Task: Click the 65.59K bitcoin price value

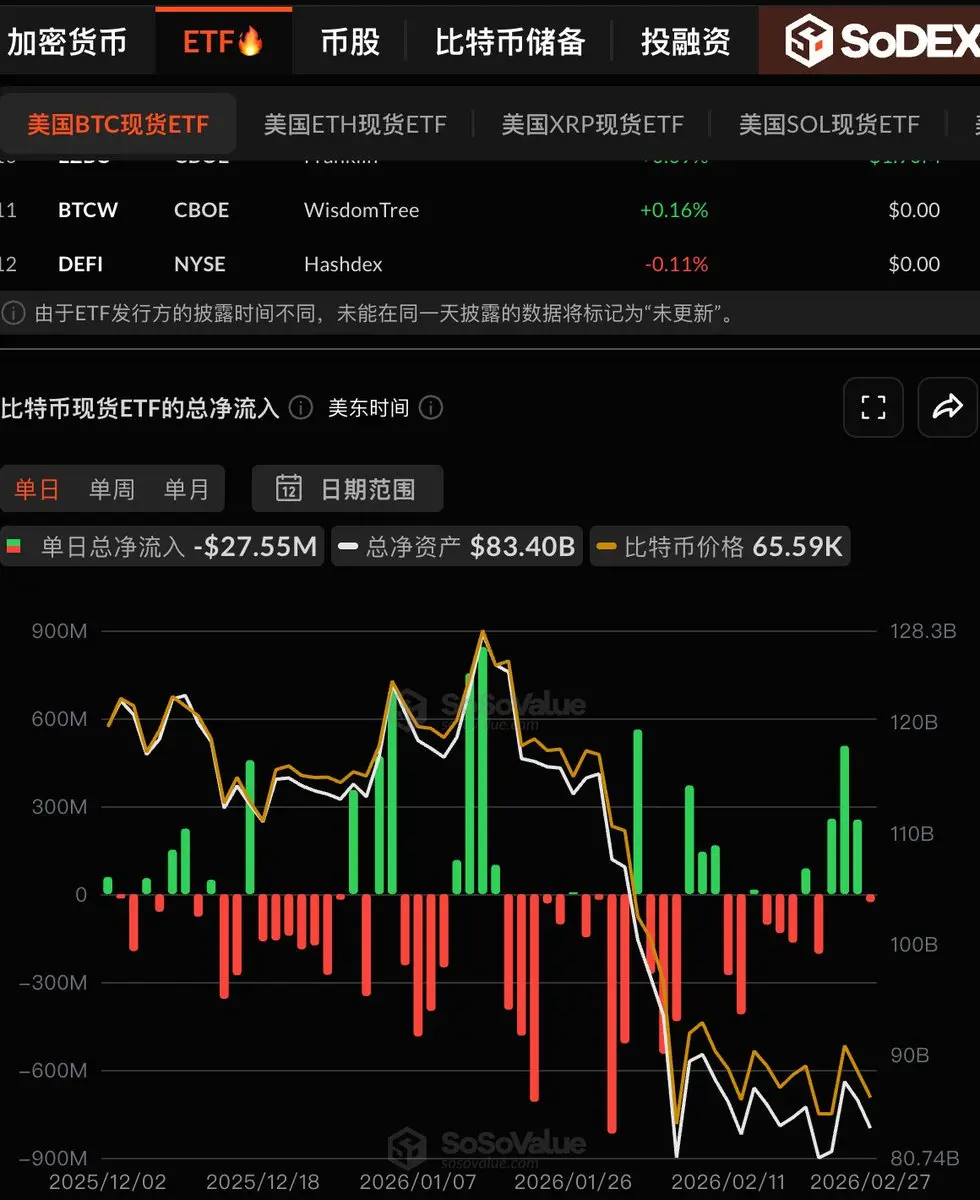Action: (797, 546)
